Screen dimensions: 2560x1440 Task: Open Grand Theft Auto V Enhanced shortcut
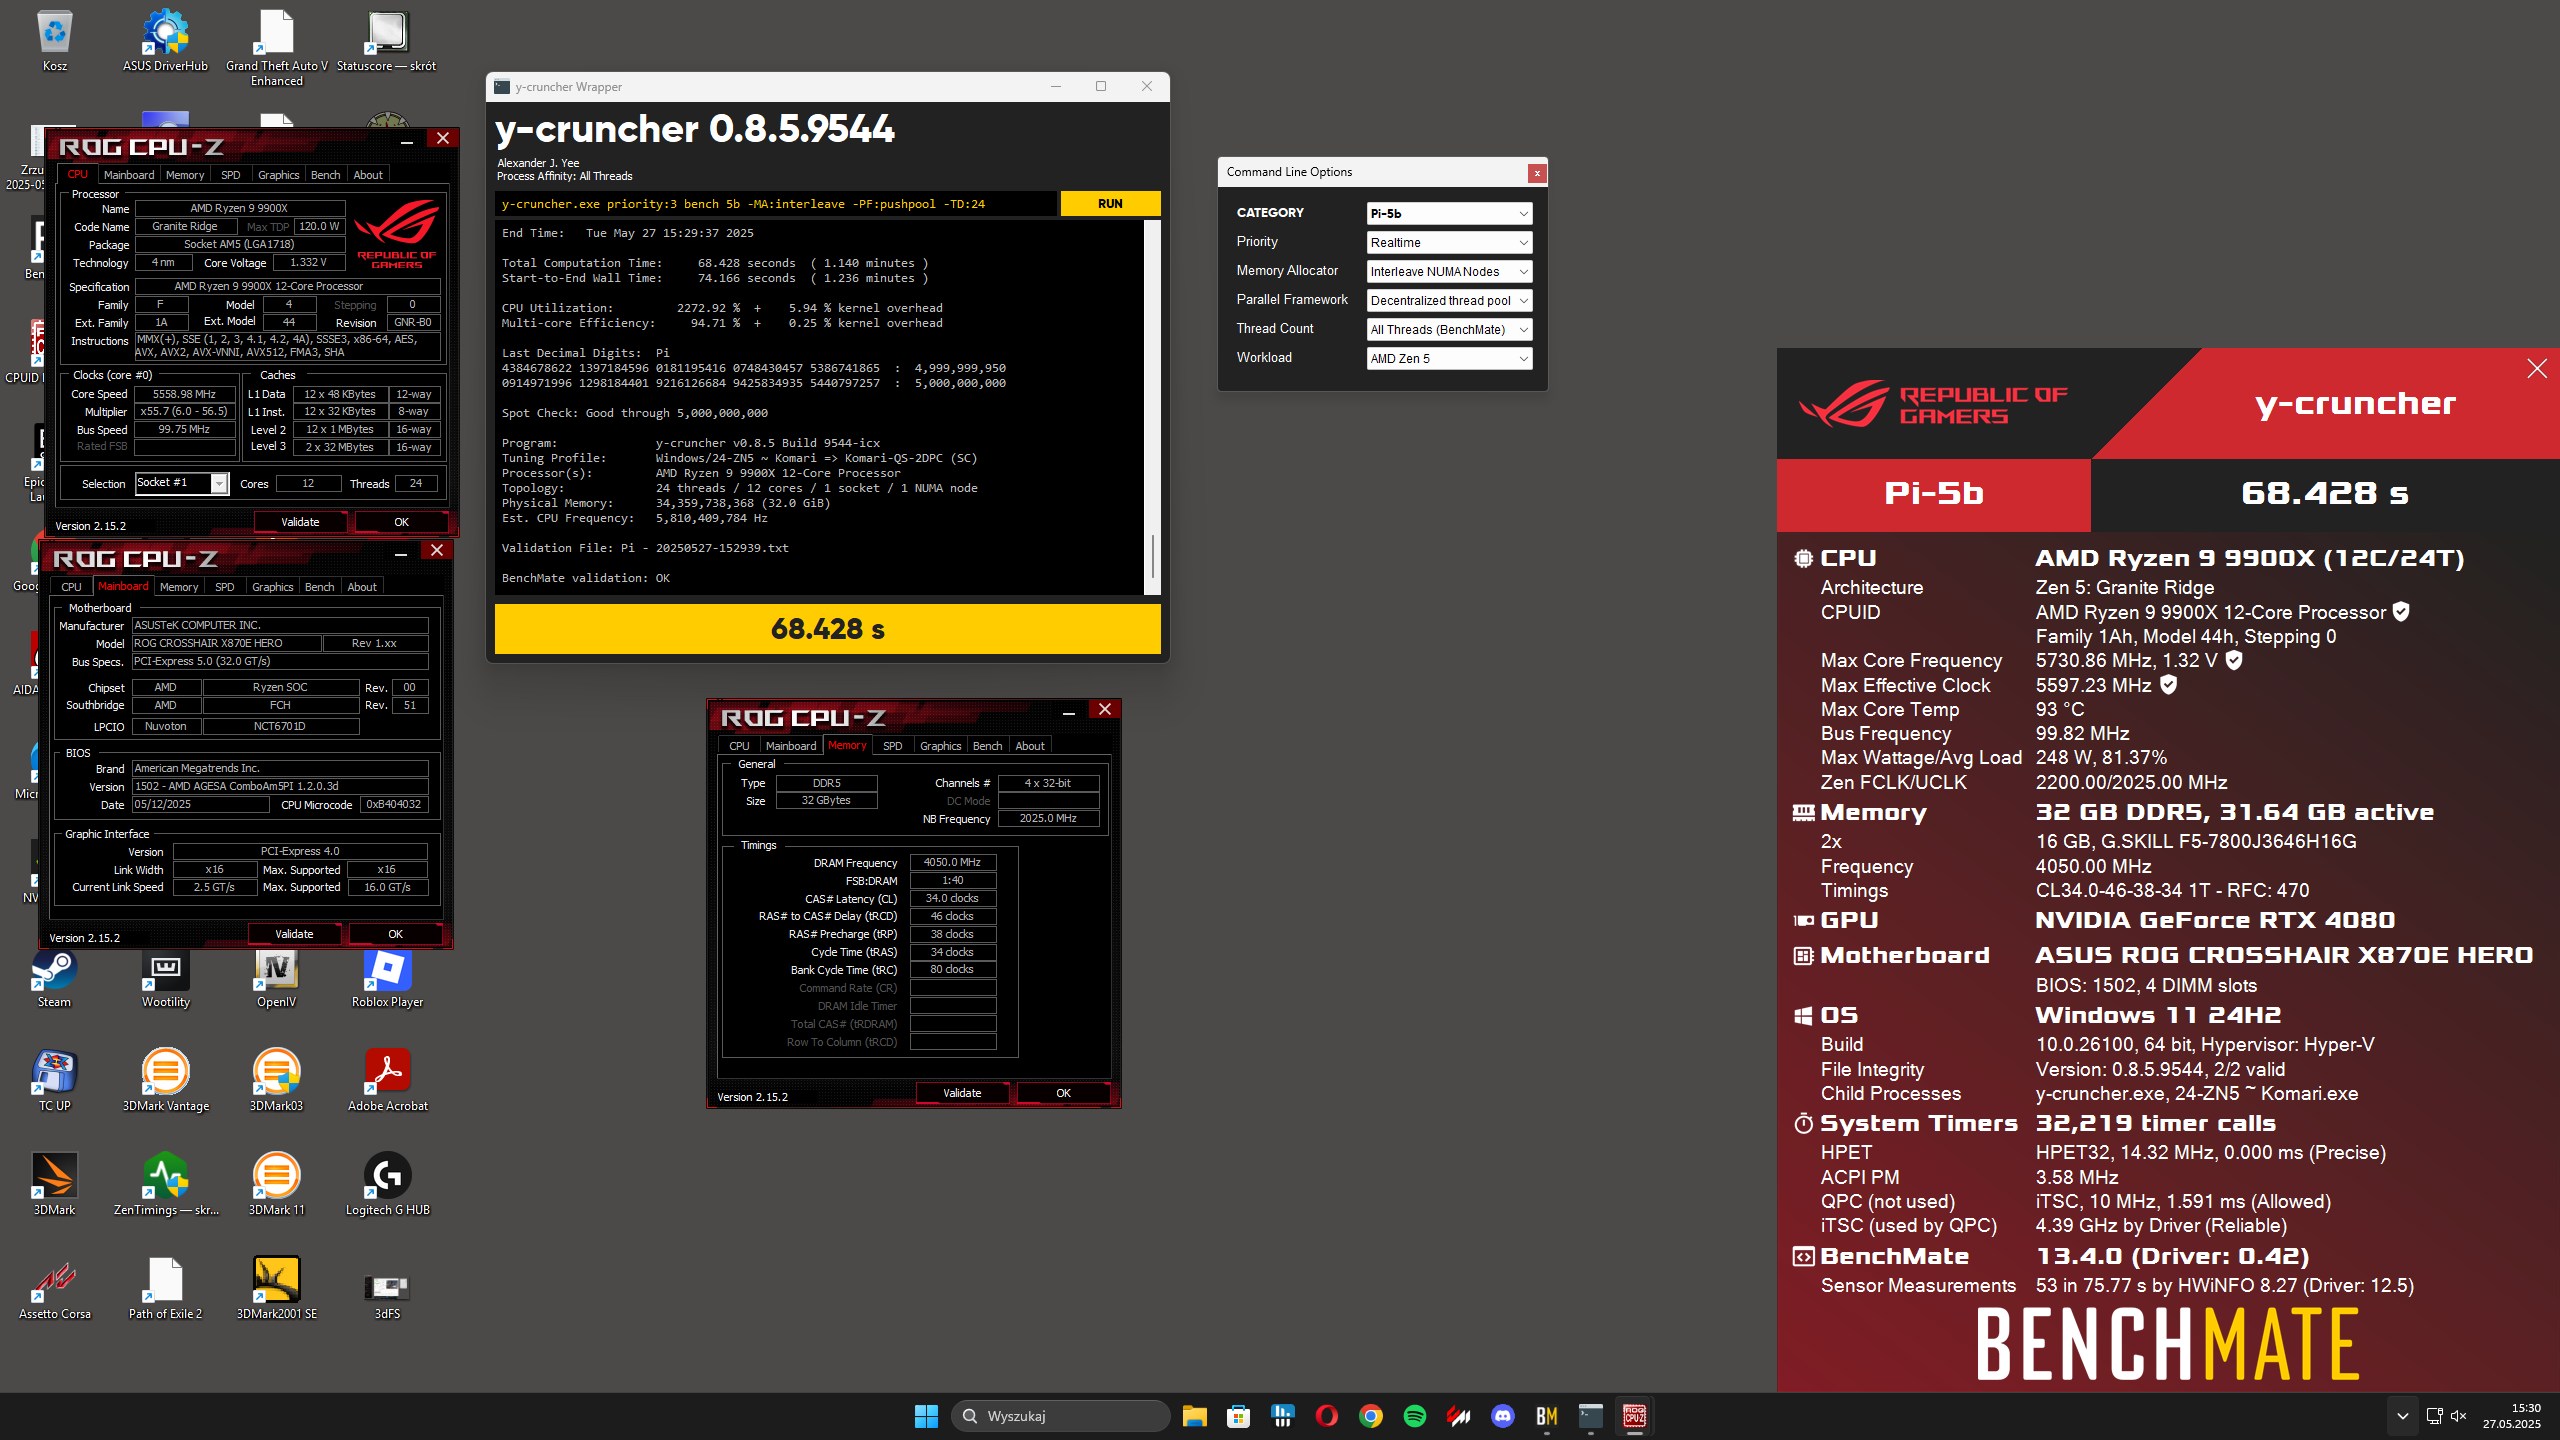click(x=276, y=48)
